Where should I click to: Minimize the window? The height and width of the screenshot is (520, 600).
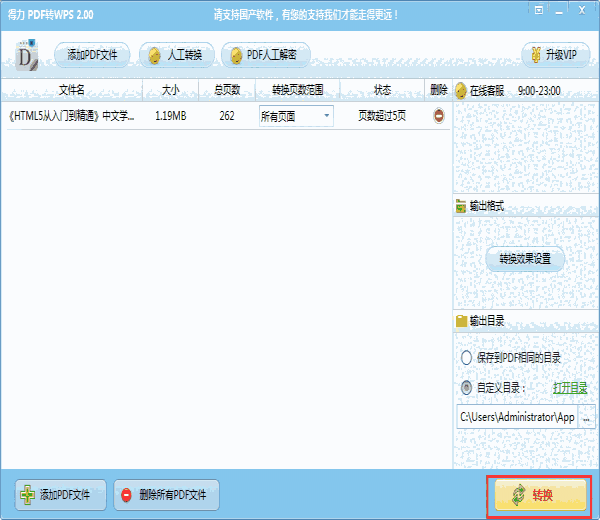coord(559,11)
